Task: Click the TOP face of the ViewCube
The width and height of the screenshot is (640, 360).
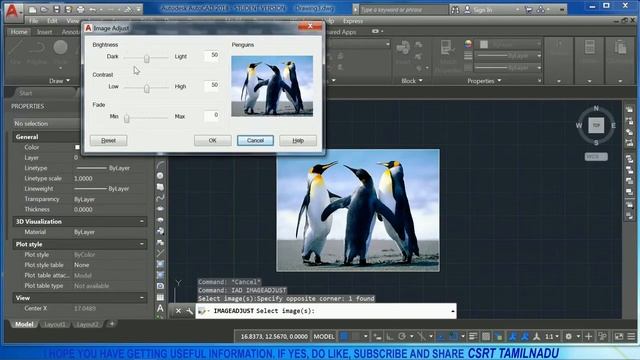Action: [596, 125]
